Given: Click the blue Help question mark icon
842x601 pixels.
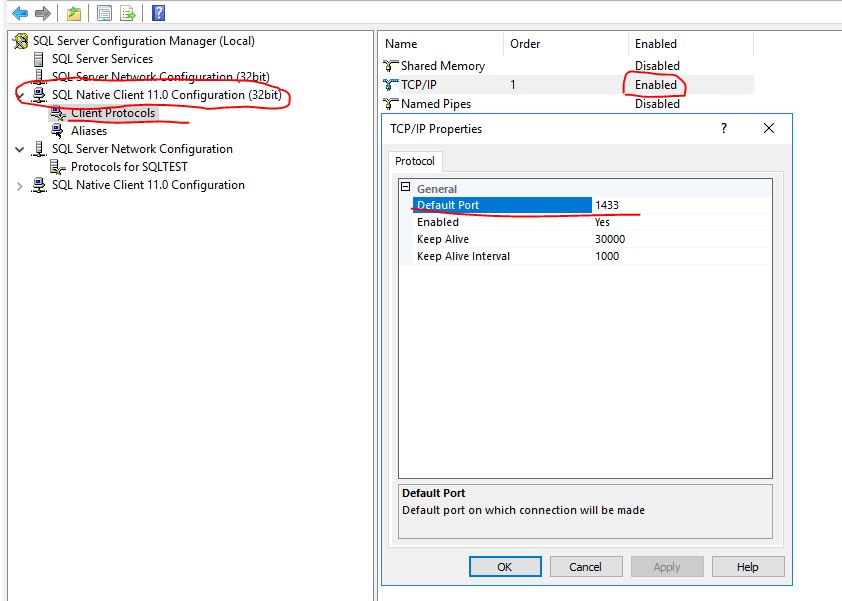Looking at the screenshot, I should coord(158,13).
